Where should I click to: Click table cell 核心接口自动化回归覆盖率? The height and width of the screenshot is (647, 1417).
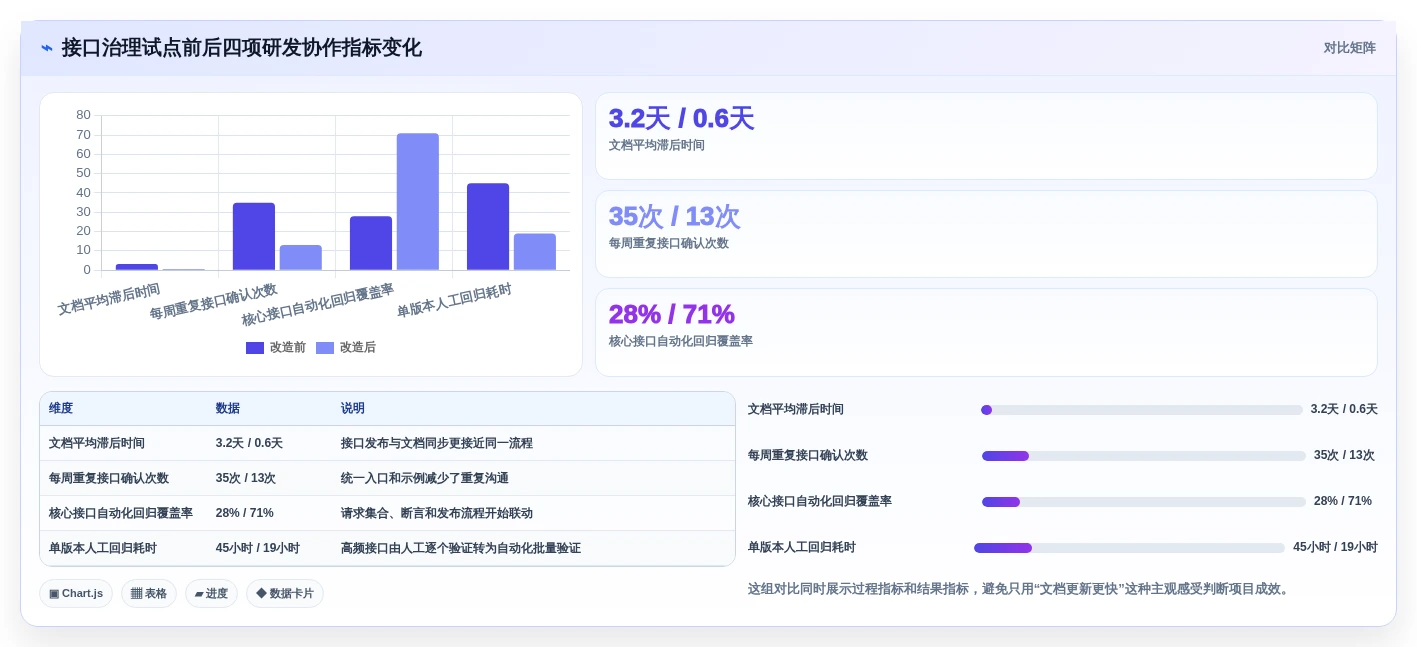tap(121, 513)
